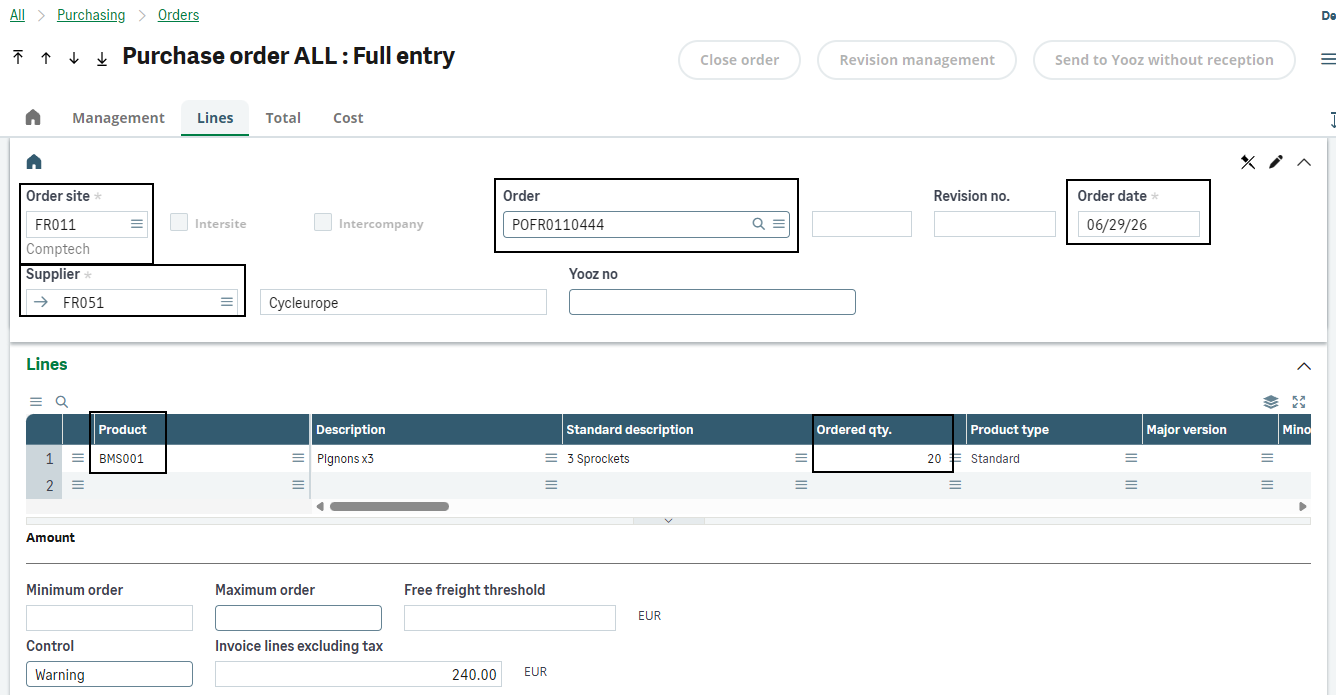Viewport: 1336px width, 695px height.
Task: Click the home icon tab
Action: (33, 117)
